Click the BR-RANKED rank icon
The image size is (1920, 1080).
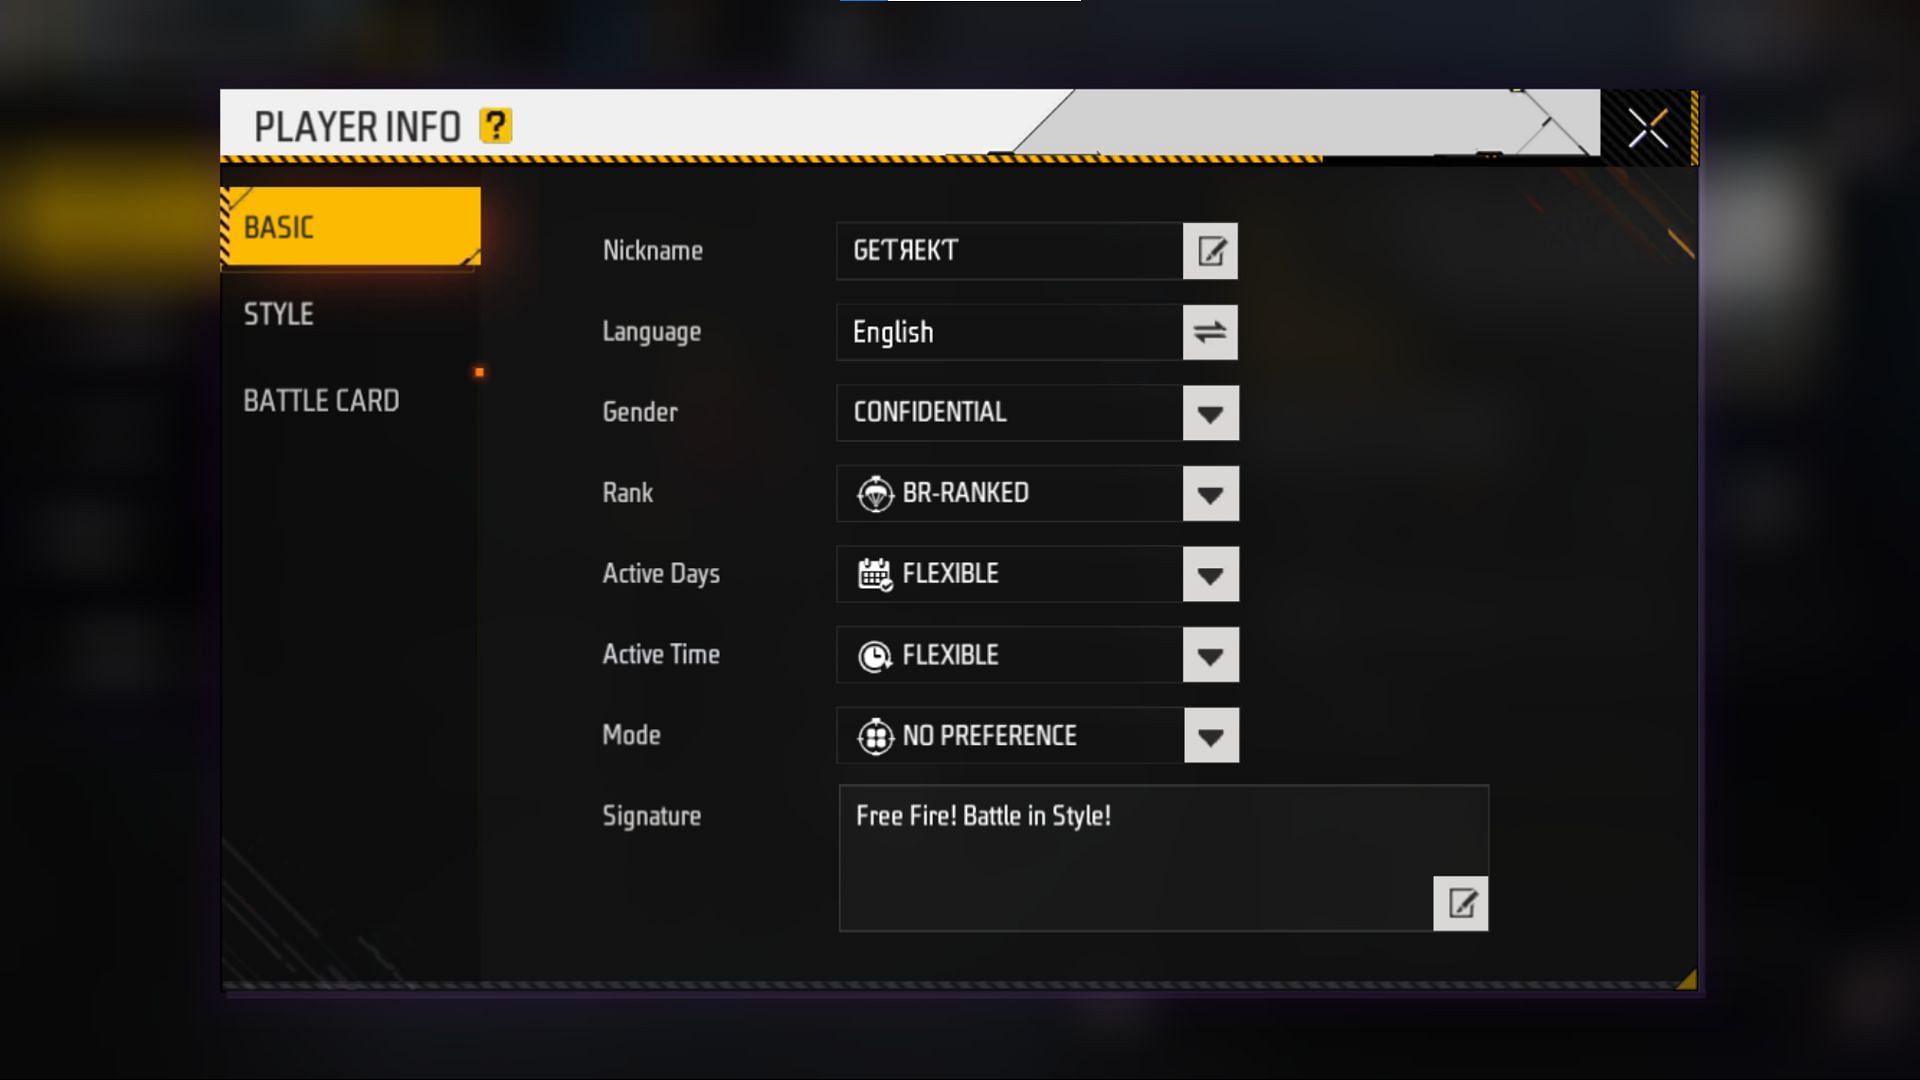coord(873,493)
